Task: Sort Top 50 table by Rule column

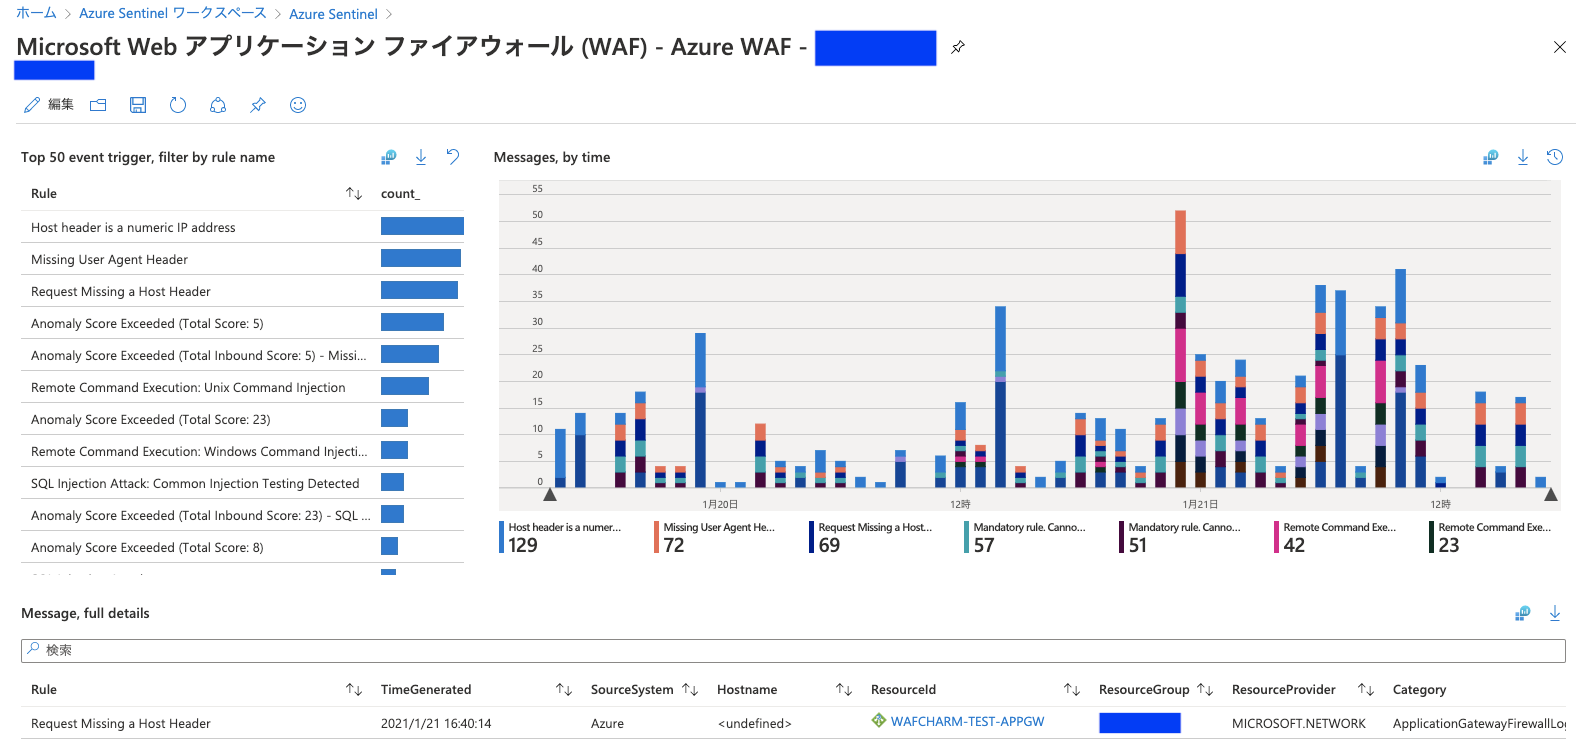Action: [354, 193]
